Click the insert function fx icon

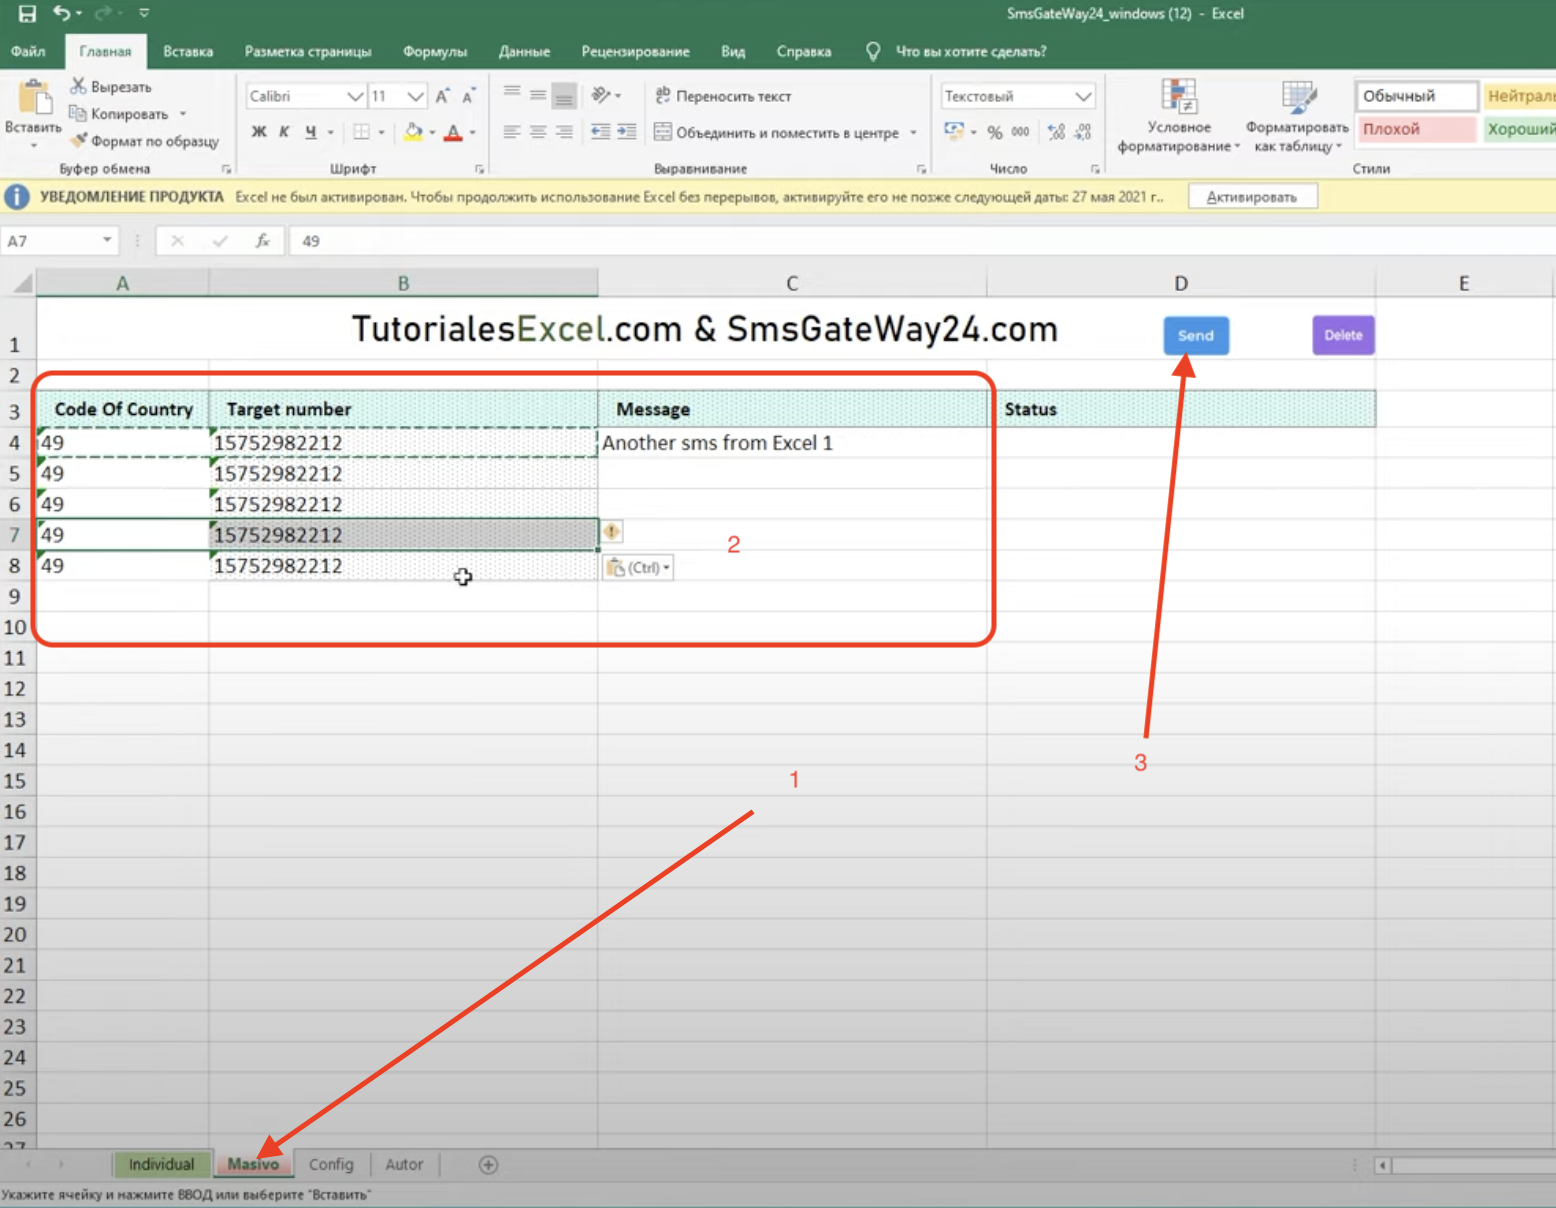click(x=262, y=241)
